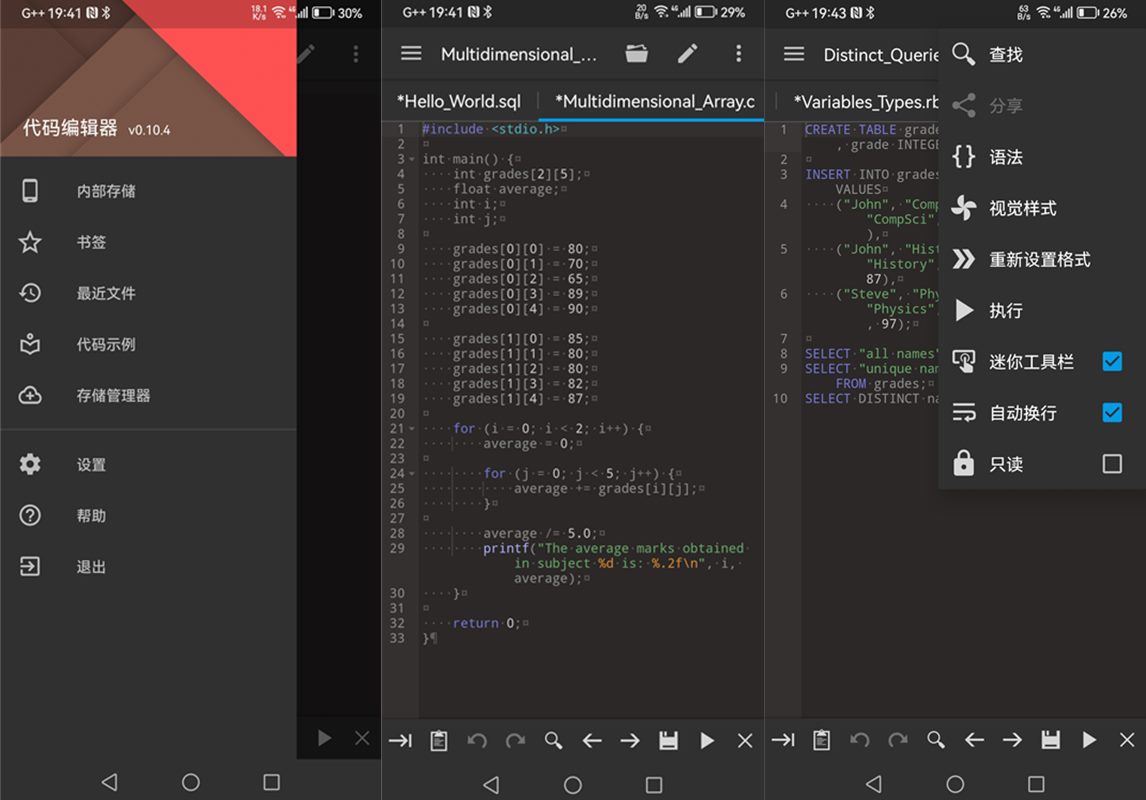Screen dimensions: 1146x800
Task: Collapse the int main() fold arrow at line 3
Action: (x=411, y=160)
